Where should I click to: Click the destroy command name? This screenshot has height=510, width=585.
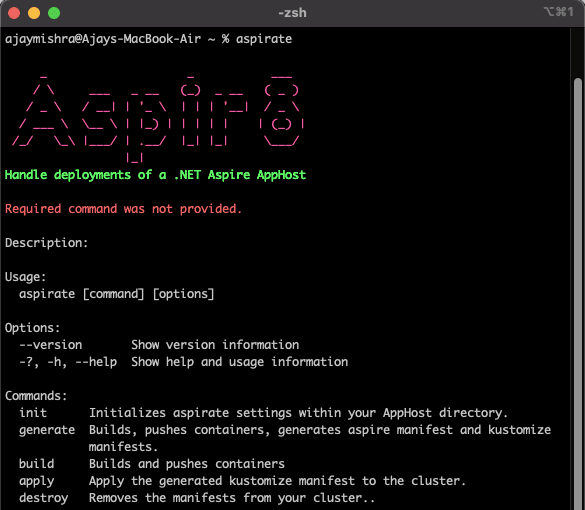[x=44, y=498]
